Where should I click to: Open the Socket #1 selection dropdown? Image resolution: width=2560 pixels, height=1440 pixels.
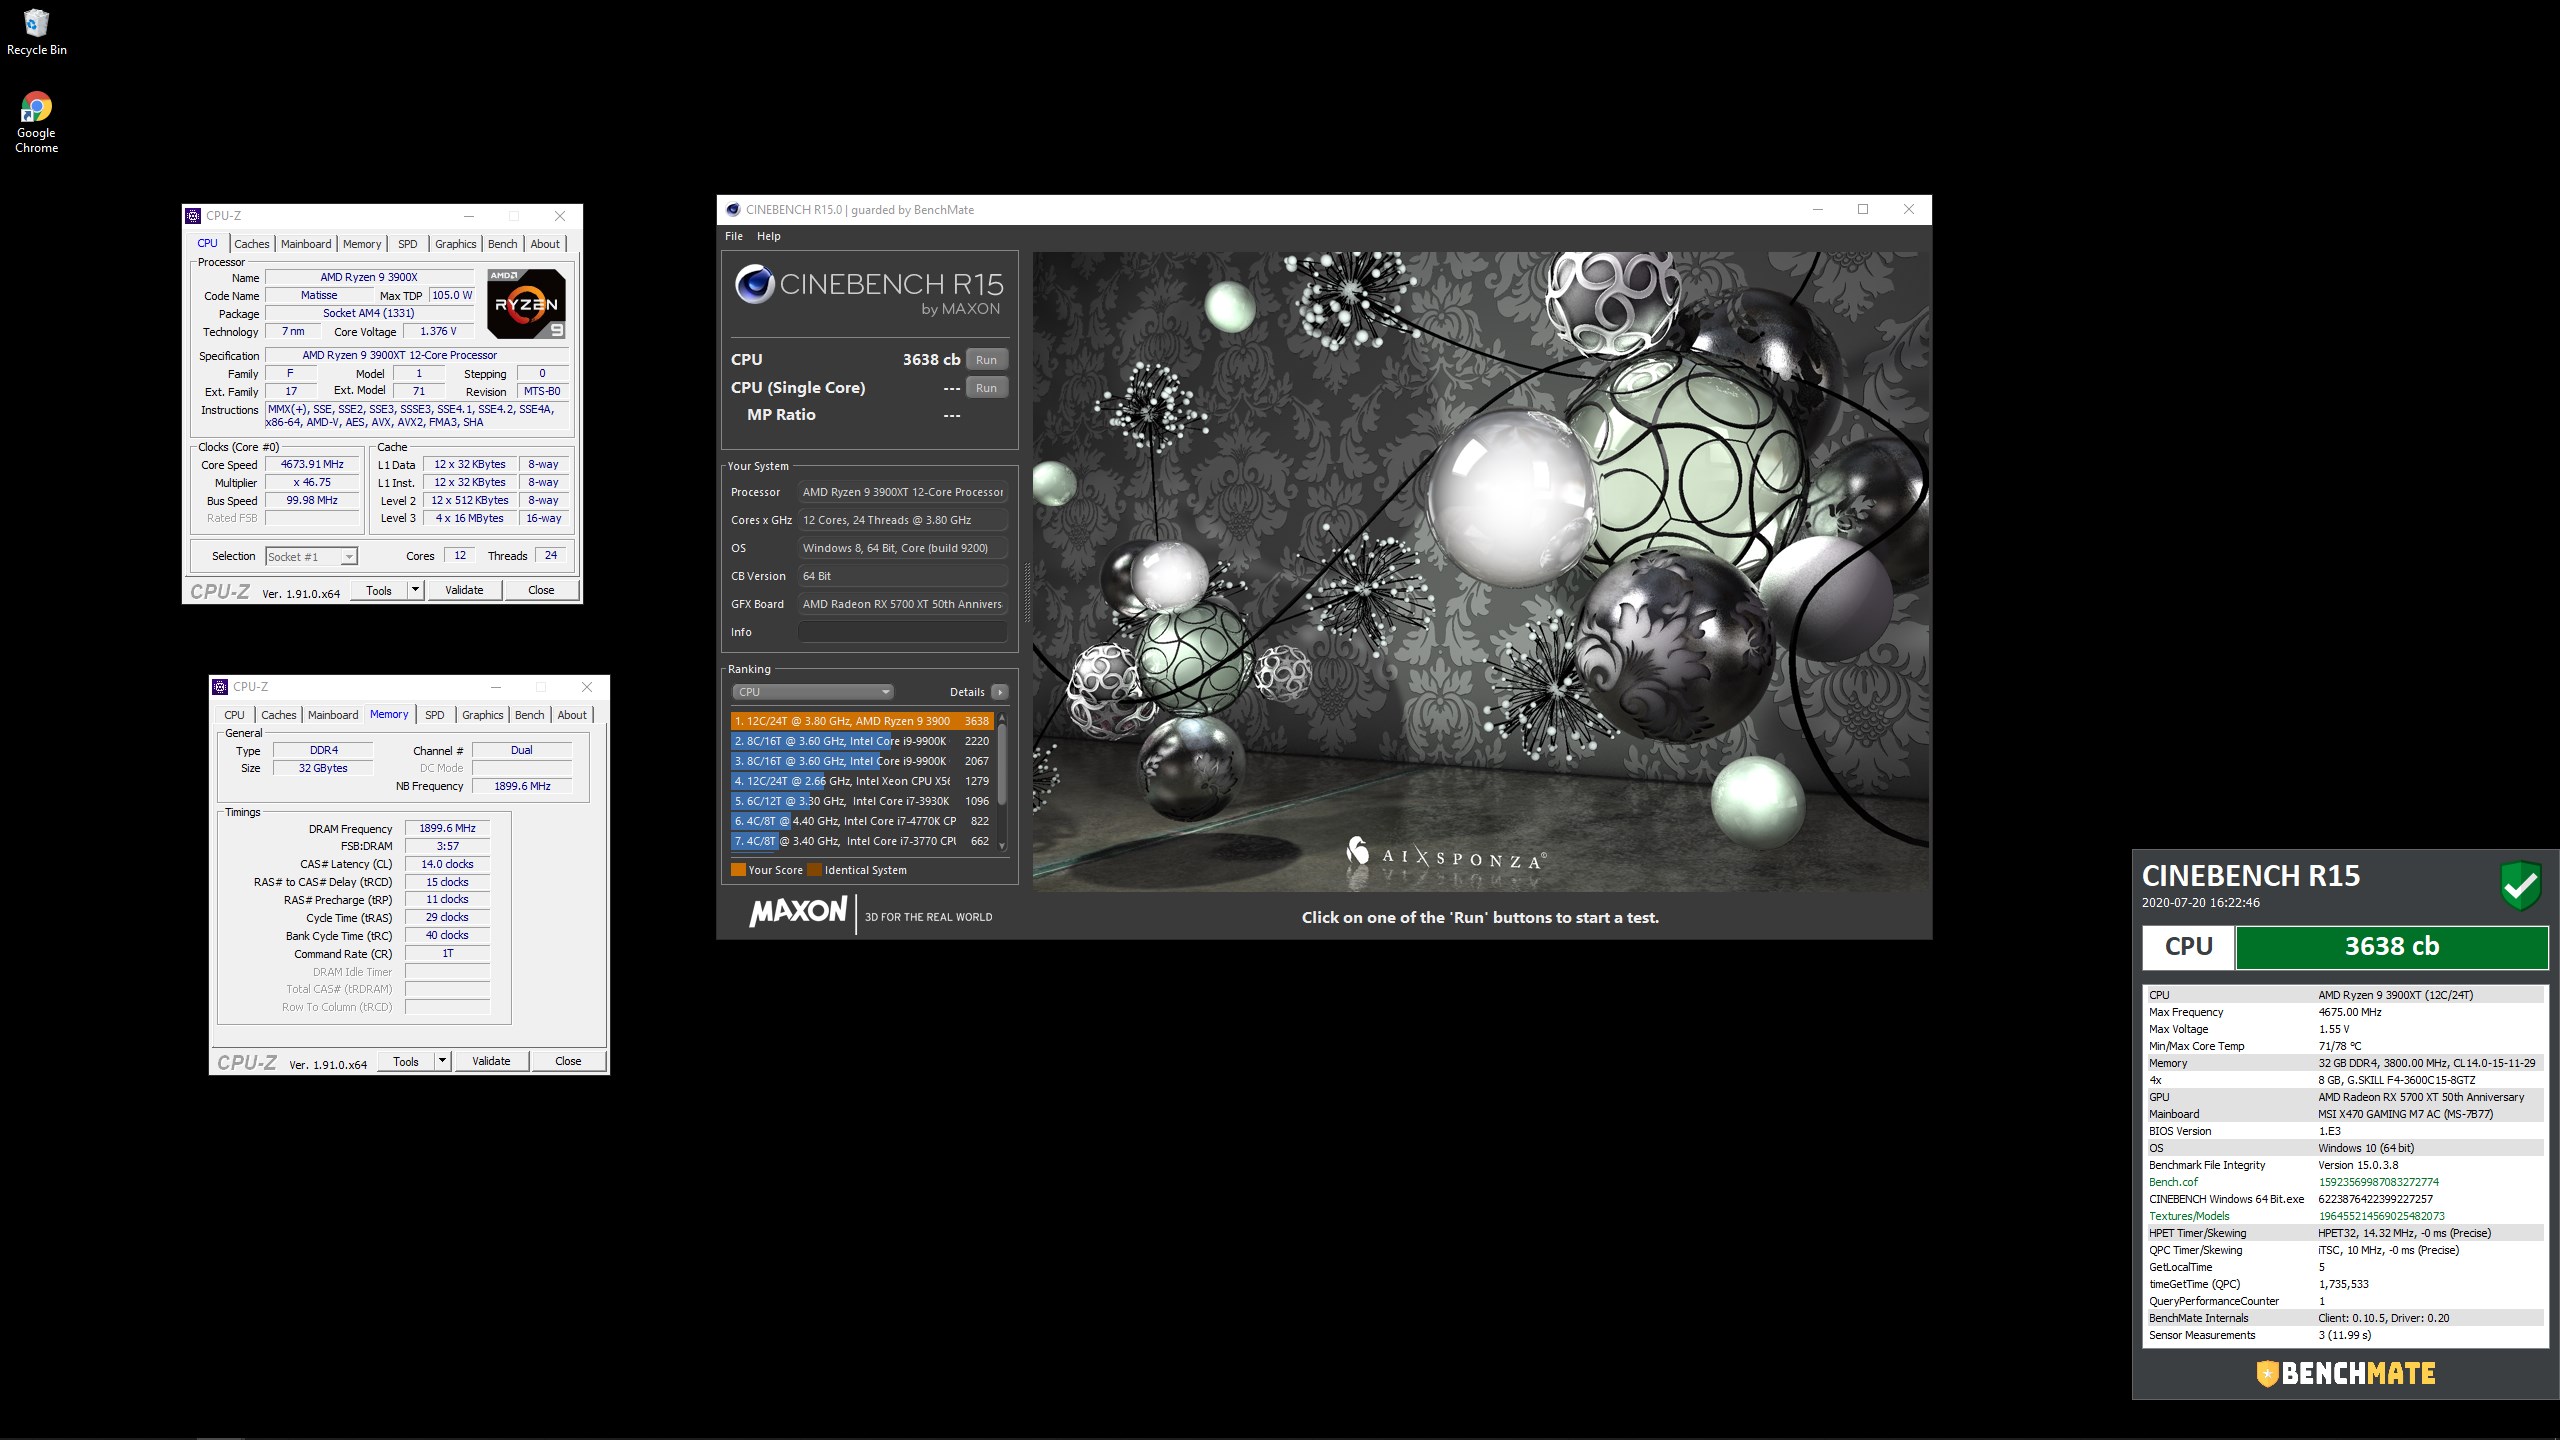(311, 557)
